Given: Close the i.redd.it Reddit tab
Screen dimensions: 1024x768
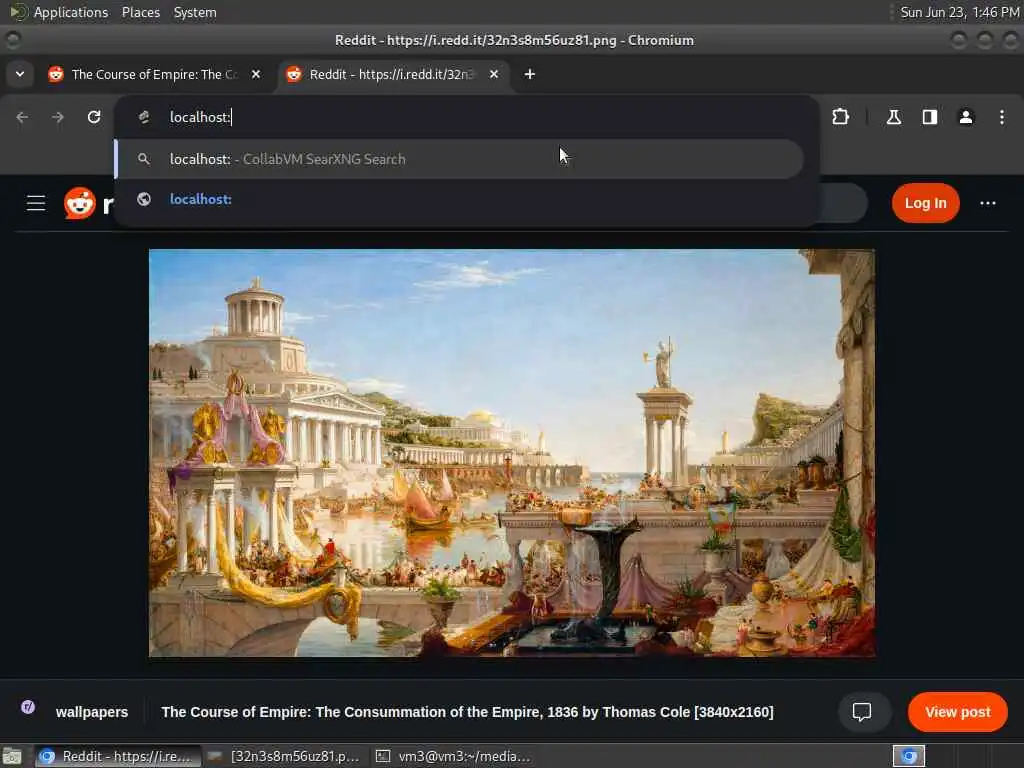Looking at the screenshot, I should point(494,74).
